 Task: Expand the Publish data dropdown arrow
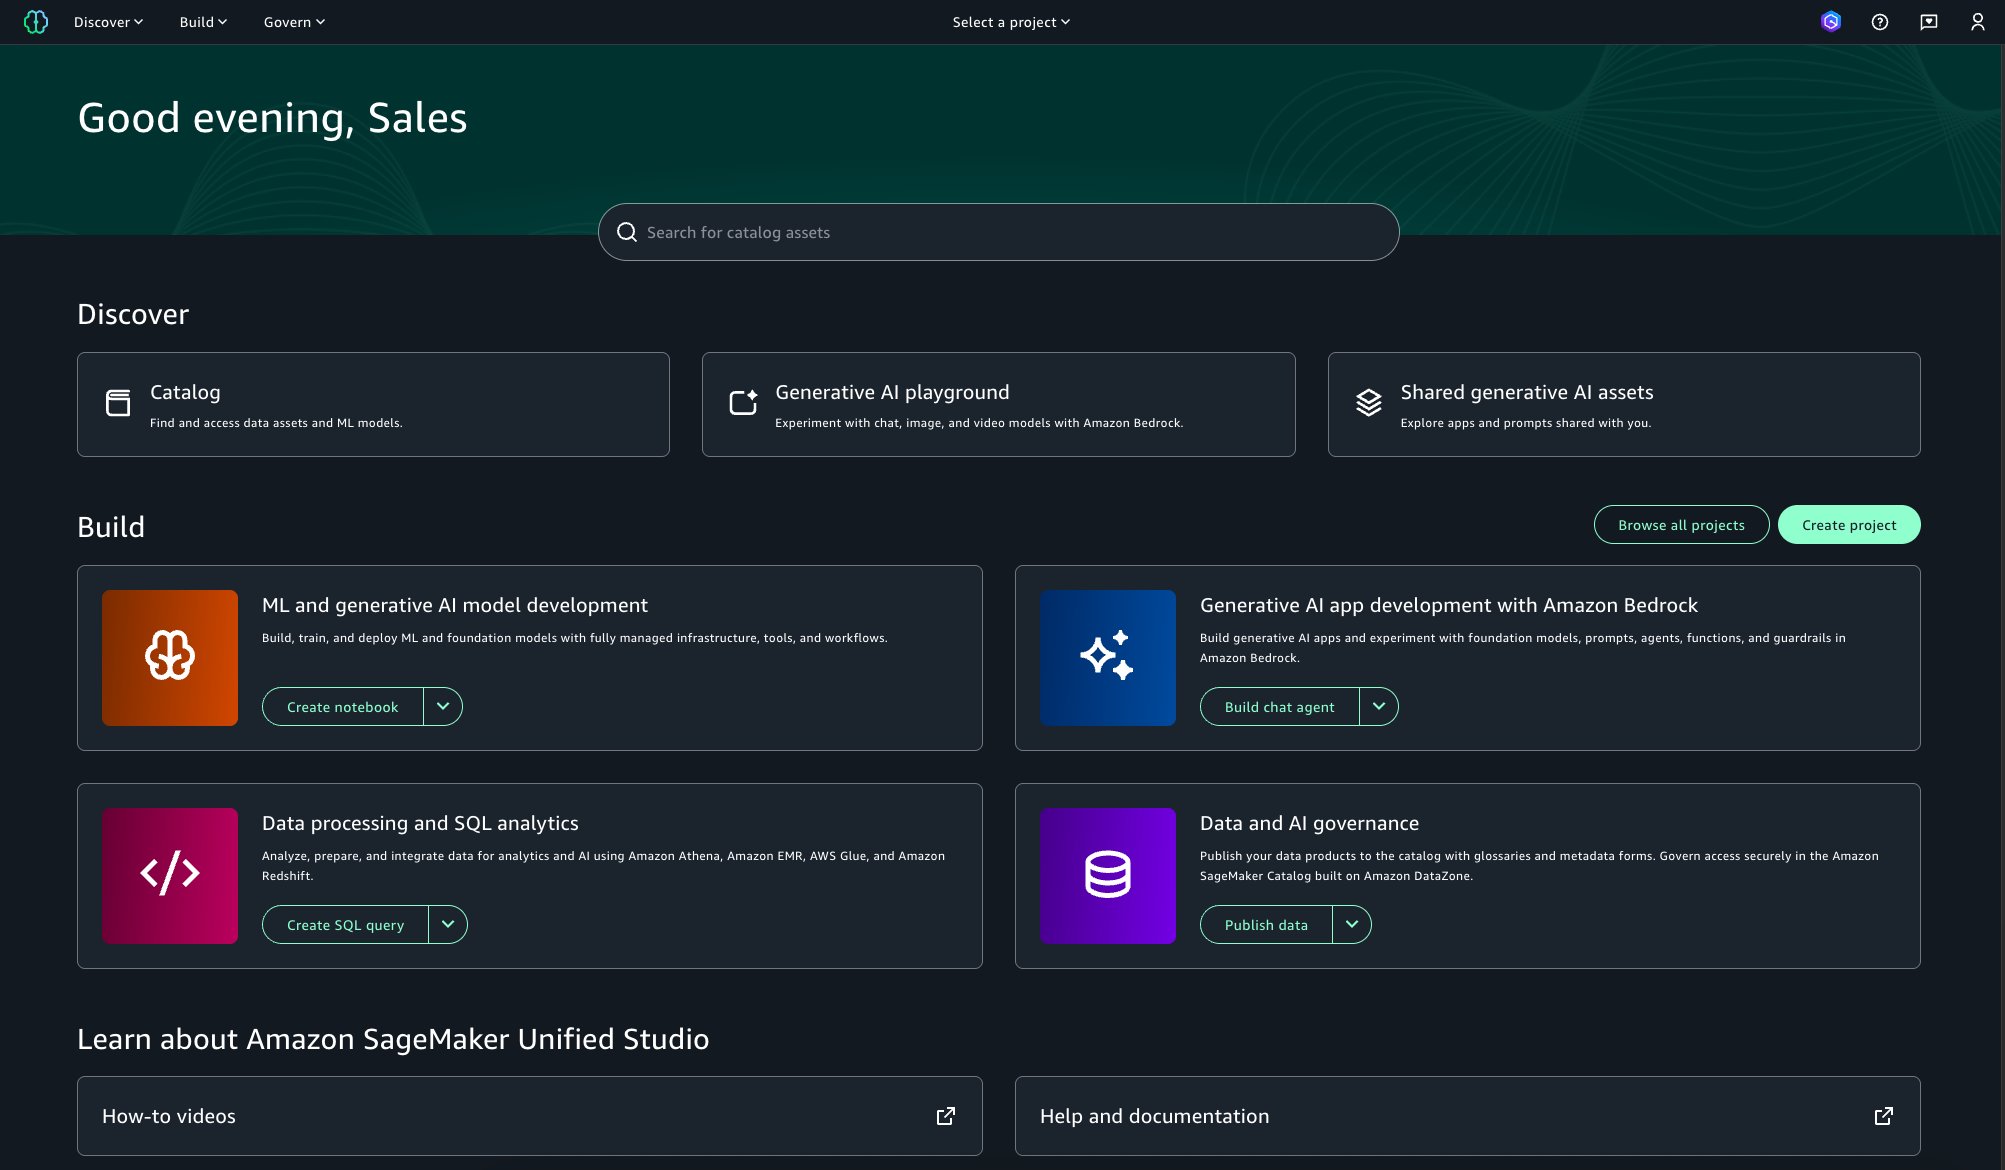[1352, 925]
